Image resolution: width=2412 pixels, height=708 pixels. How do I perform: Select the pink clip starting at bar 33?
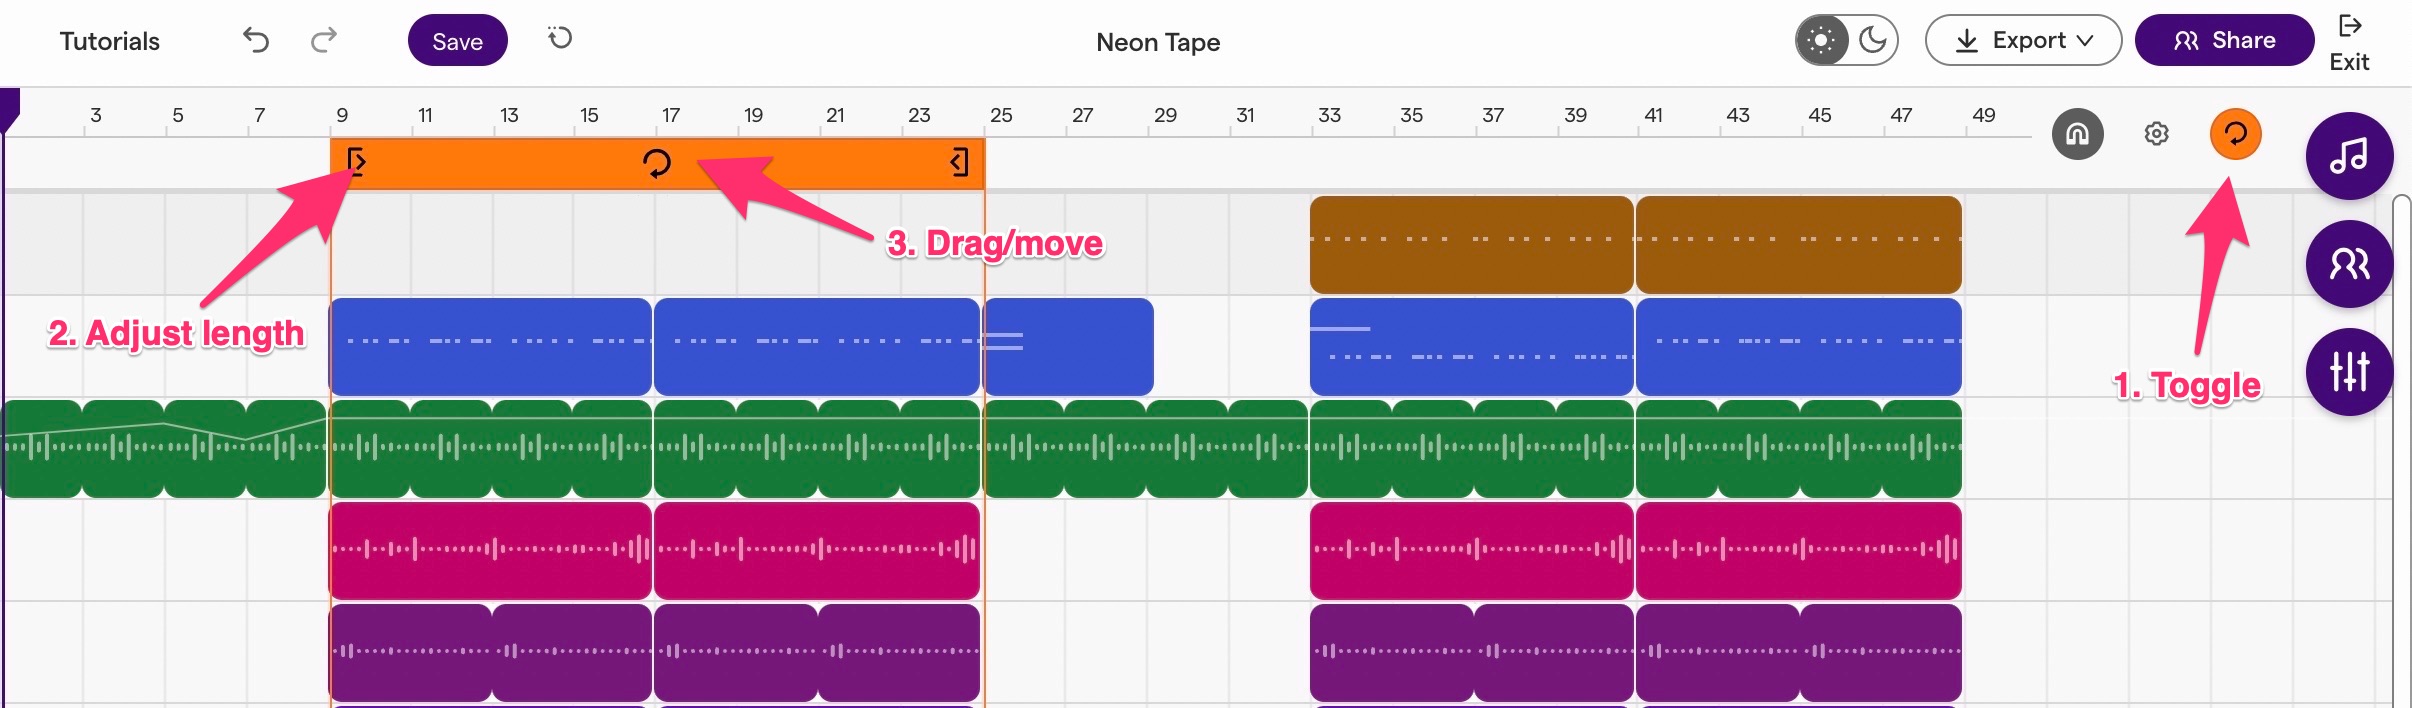(1471, 551)
